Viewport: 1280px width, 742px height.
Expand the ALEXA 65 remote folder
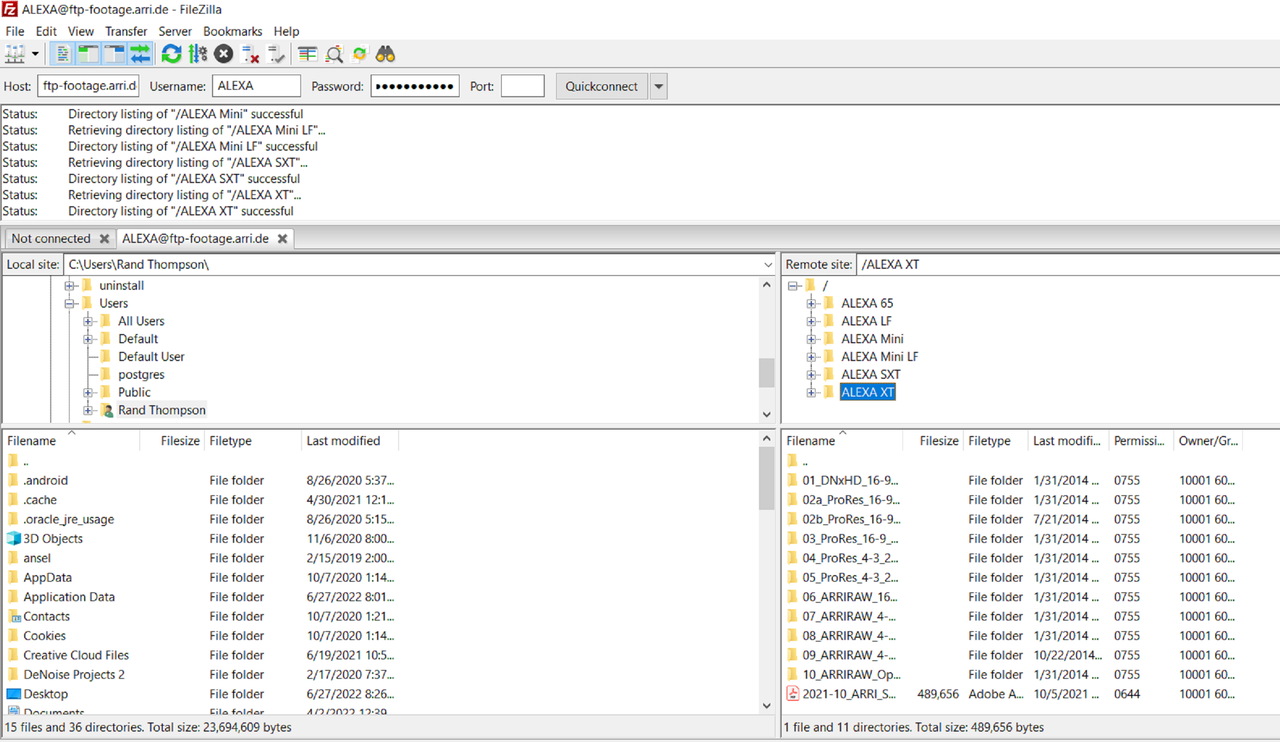click(x=812, y=303)
